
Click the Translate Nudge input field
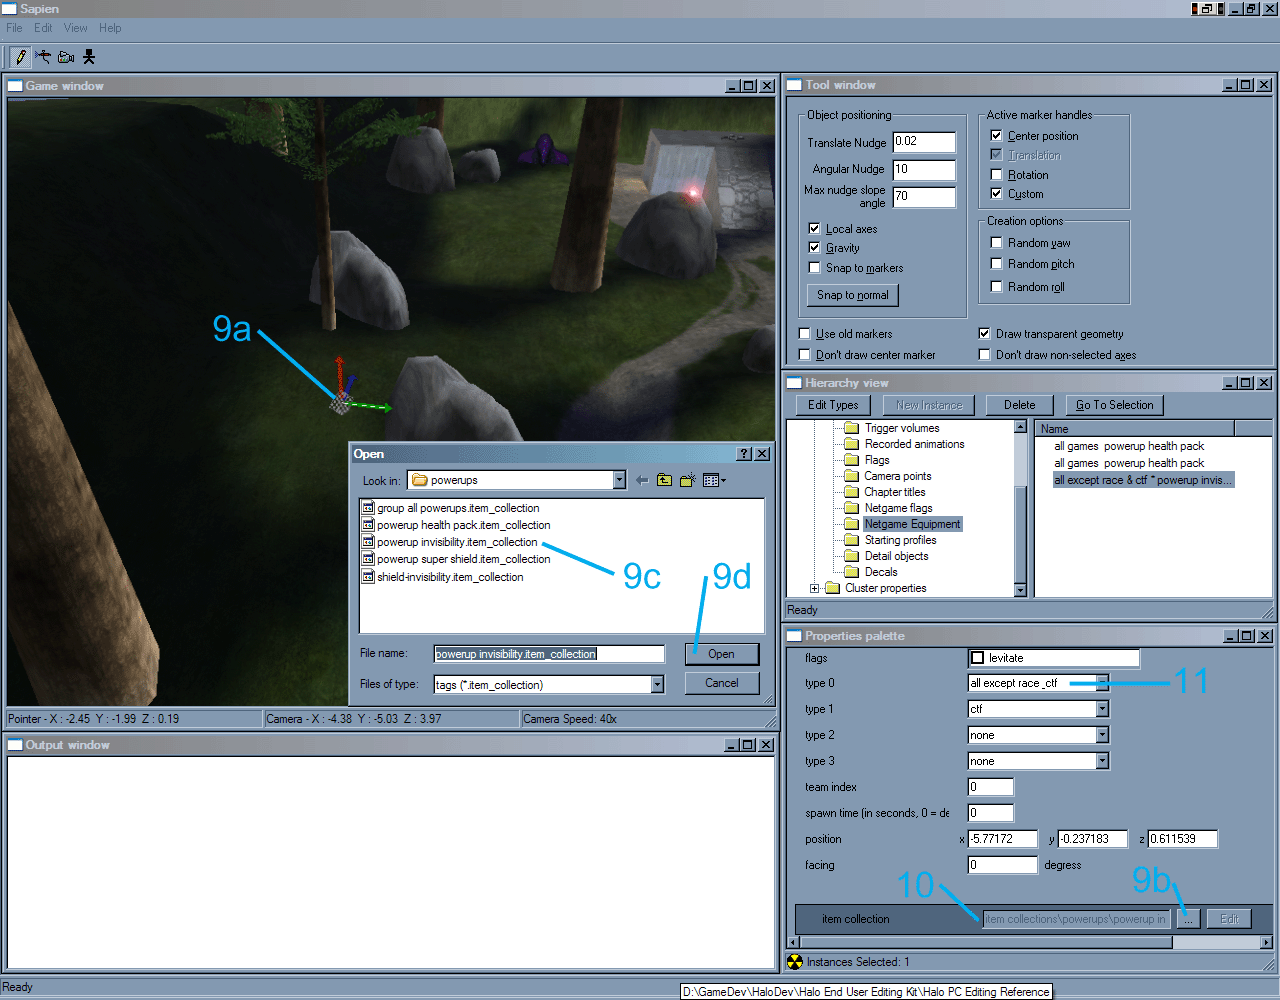click(924, 142)
